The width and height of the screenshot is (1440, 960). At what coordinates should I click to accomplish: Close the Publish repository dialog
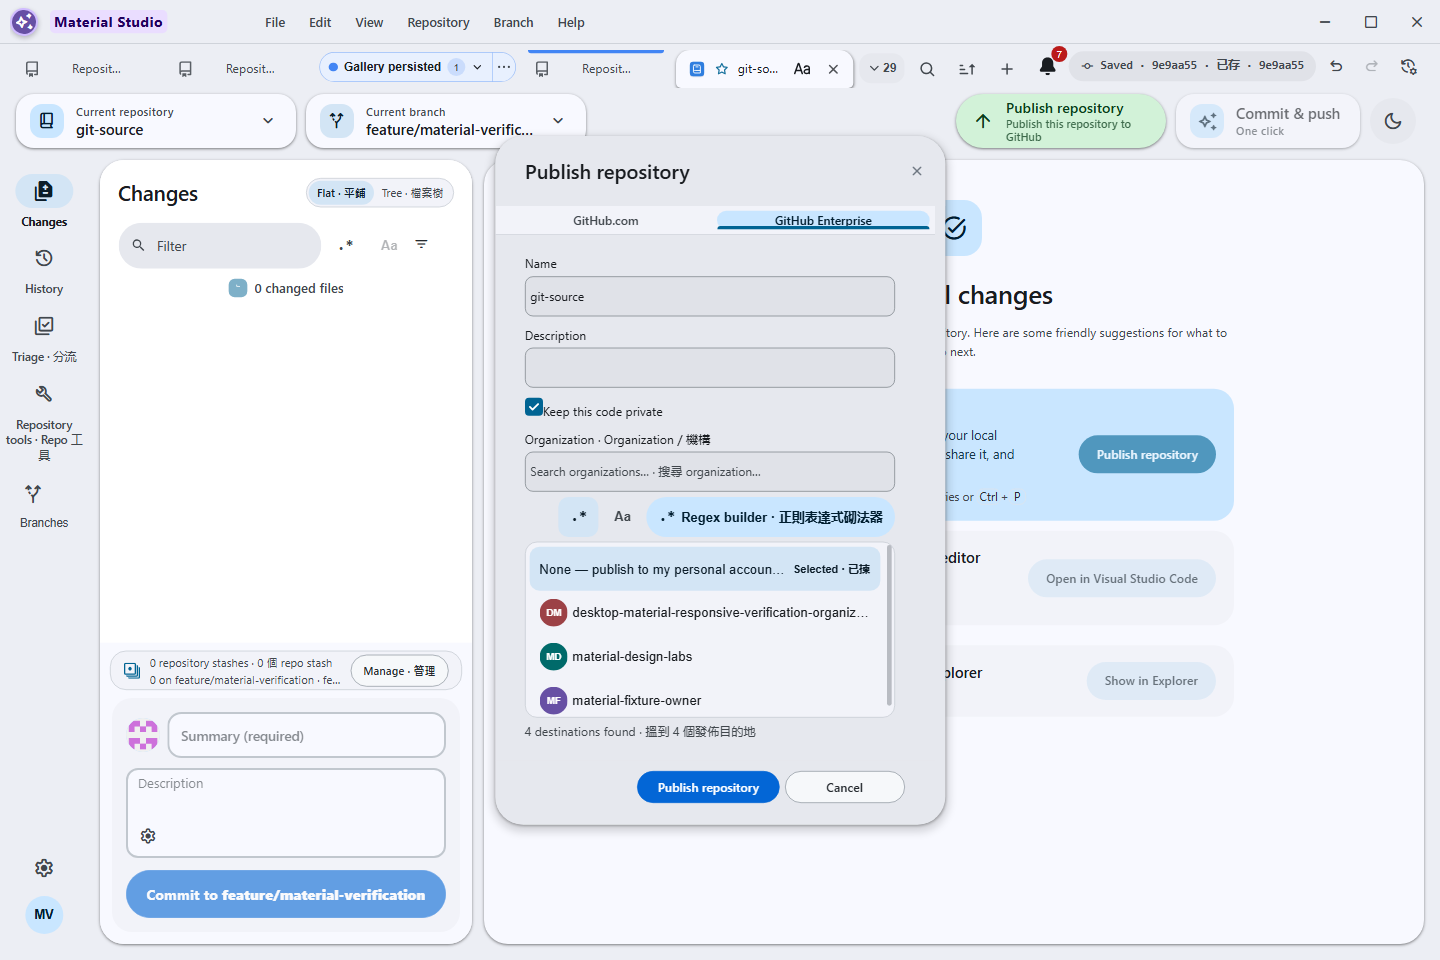(x=917, y=171)
